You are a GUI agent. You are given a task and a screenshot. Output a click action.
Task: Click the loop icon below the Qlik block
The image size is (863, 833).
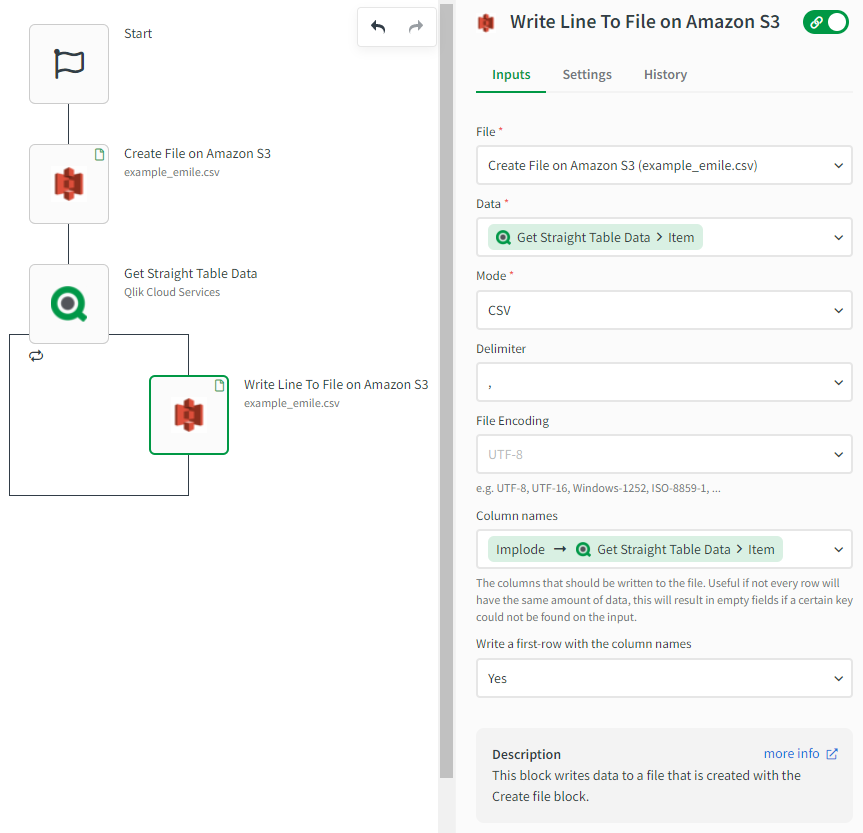point(36,356)
